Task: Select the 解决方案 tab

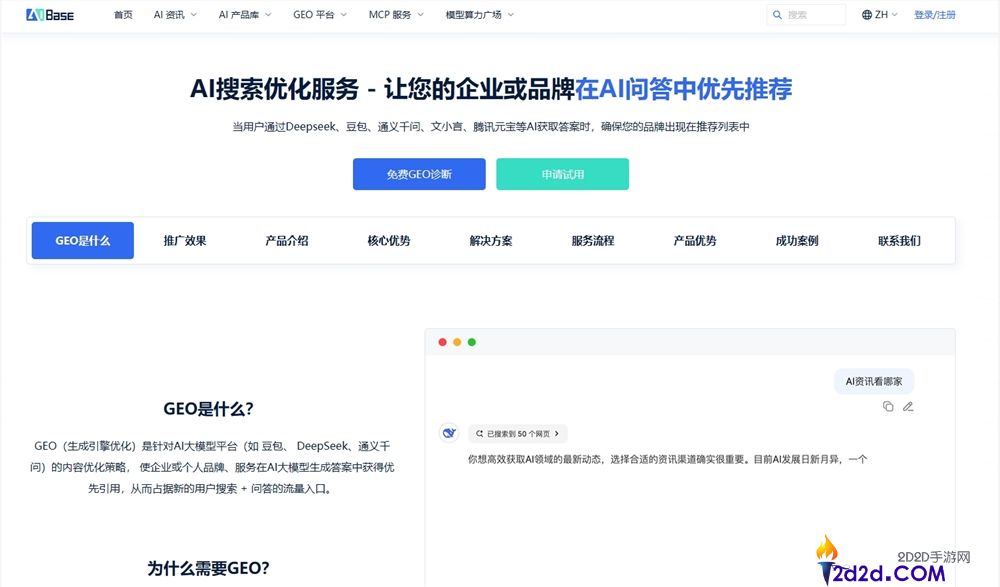Action: (x=491, y=241)
